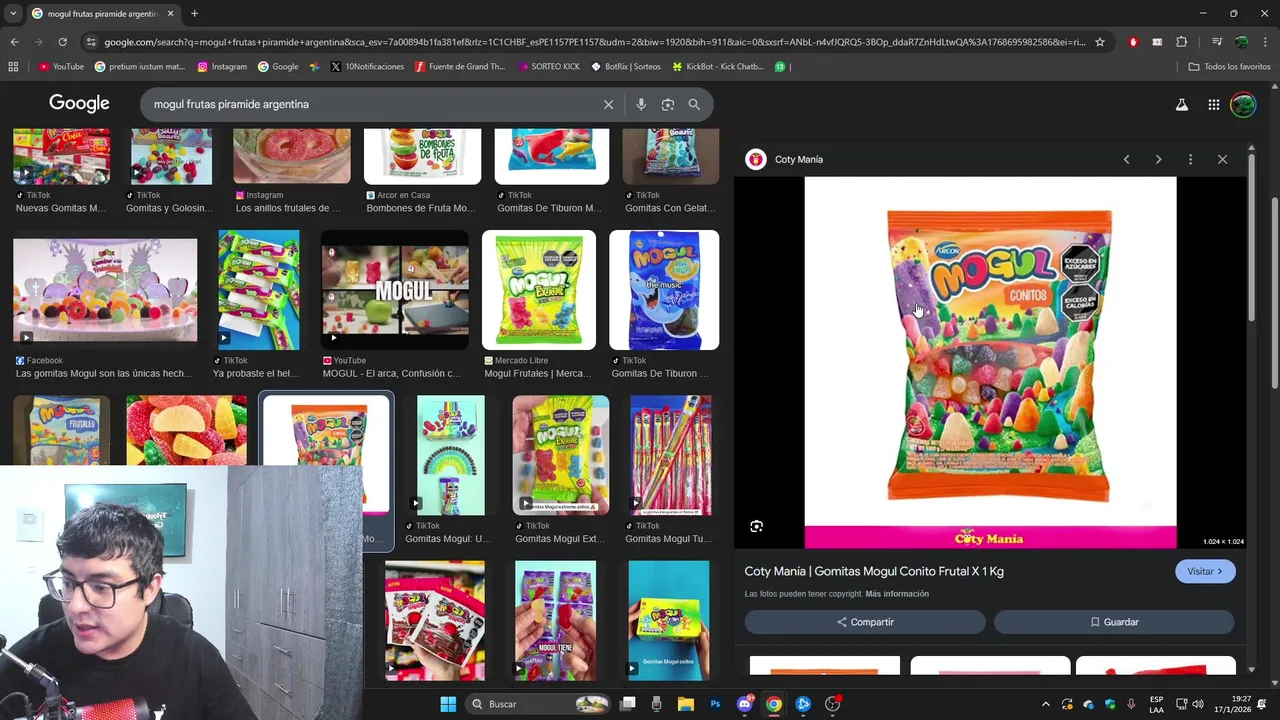Open the Windows Start menu
Image resolution: width=1280 pixels, height=720 pixels.
pyautogui.click(x=448, y=704)
